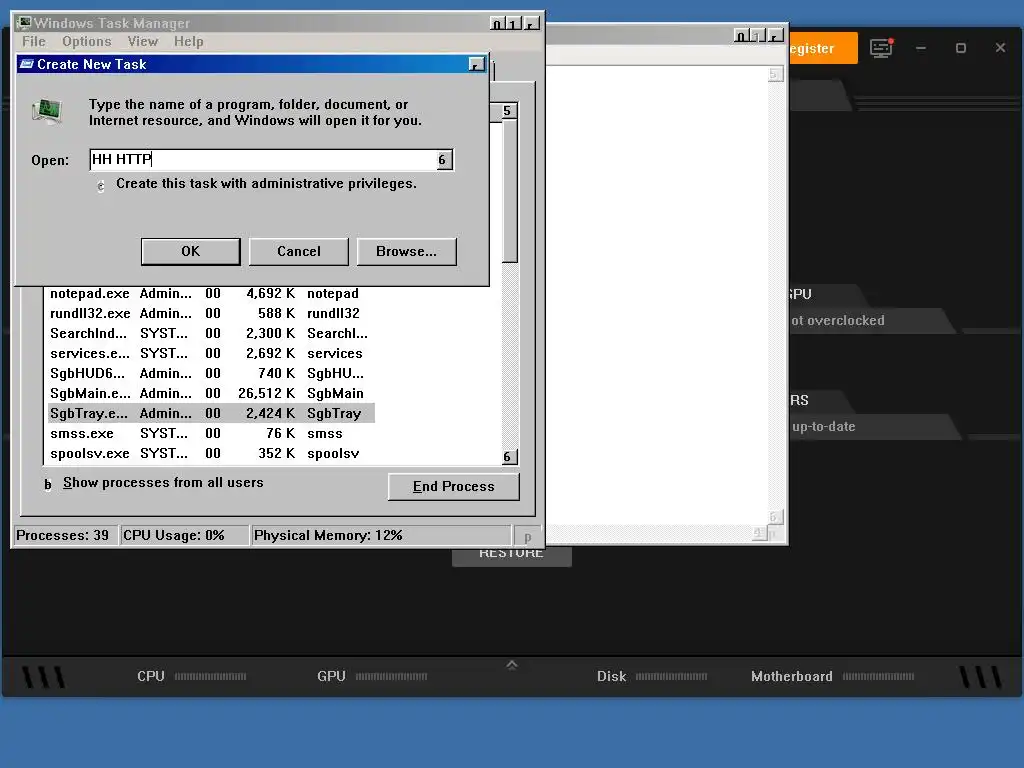
Task: Select the notepad.exe process row
Action: 212,294
